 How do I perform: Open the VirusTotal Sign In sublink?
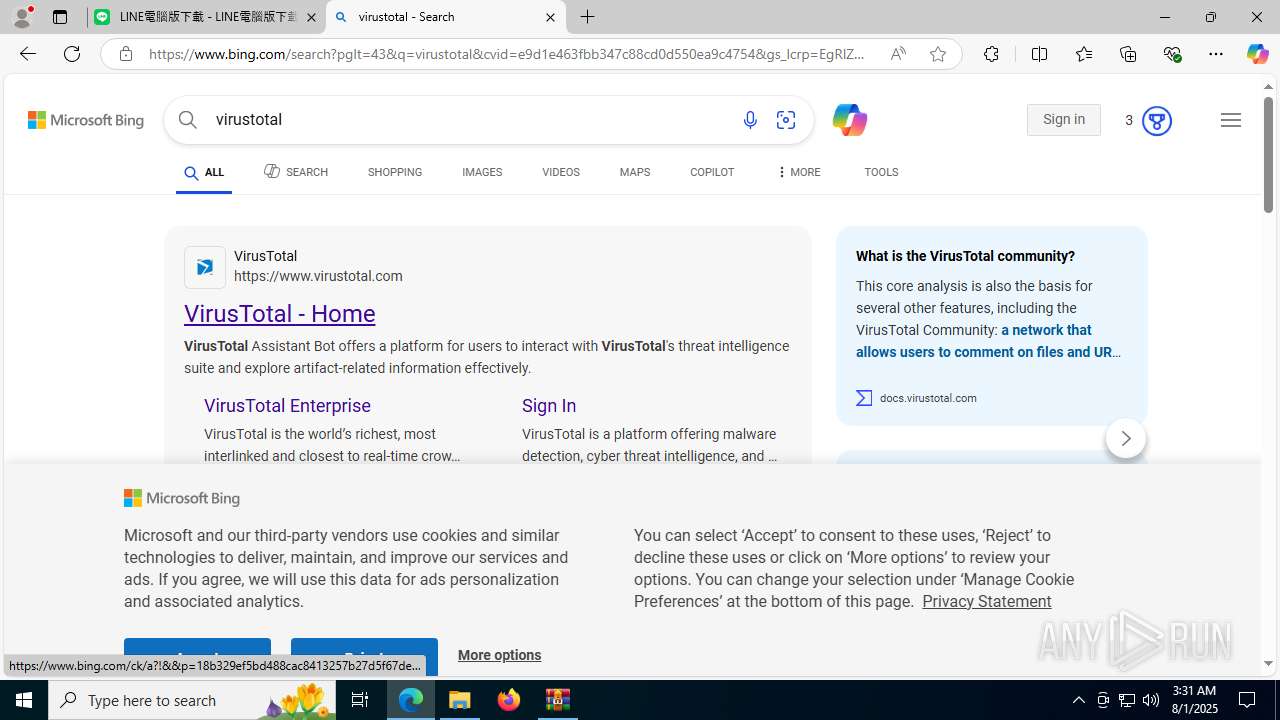(x=549, y=406)
